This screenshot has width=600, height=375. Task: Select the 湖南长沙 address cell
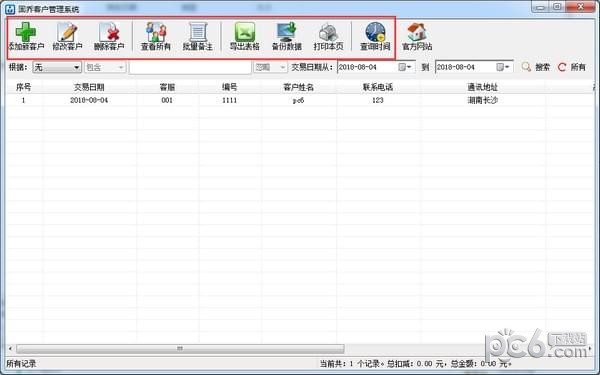(483, 100)
